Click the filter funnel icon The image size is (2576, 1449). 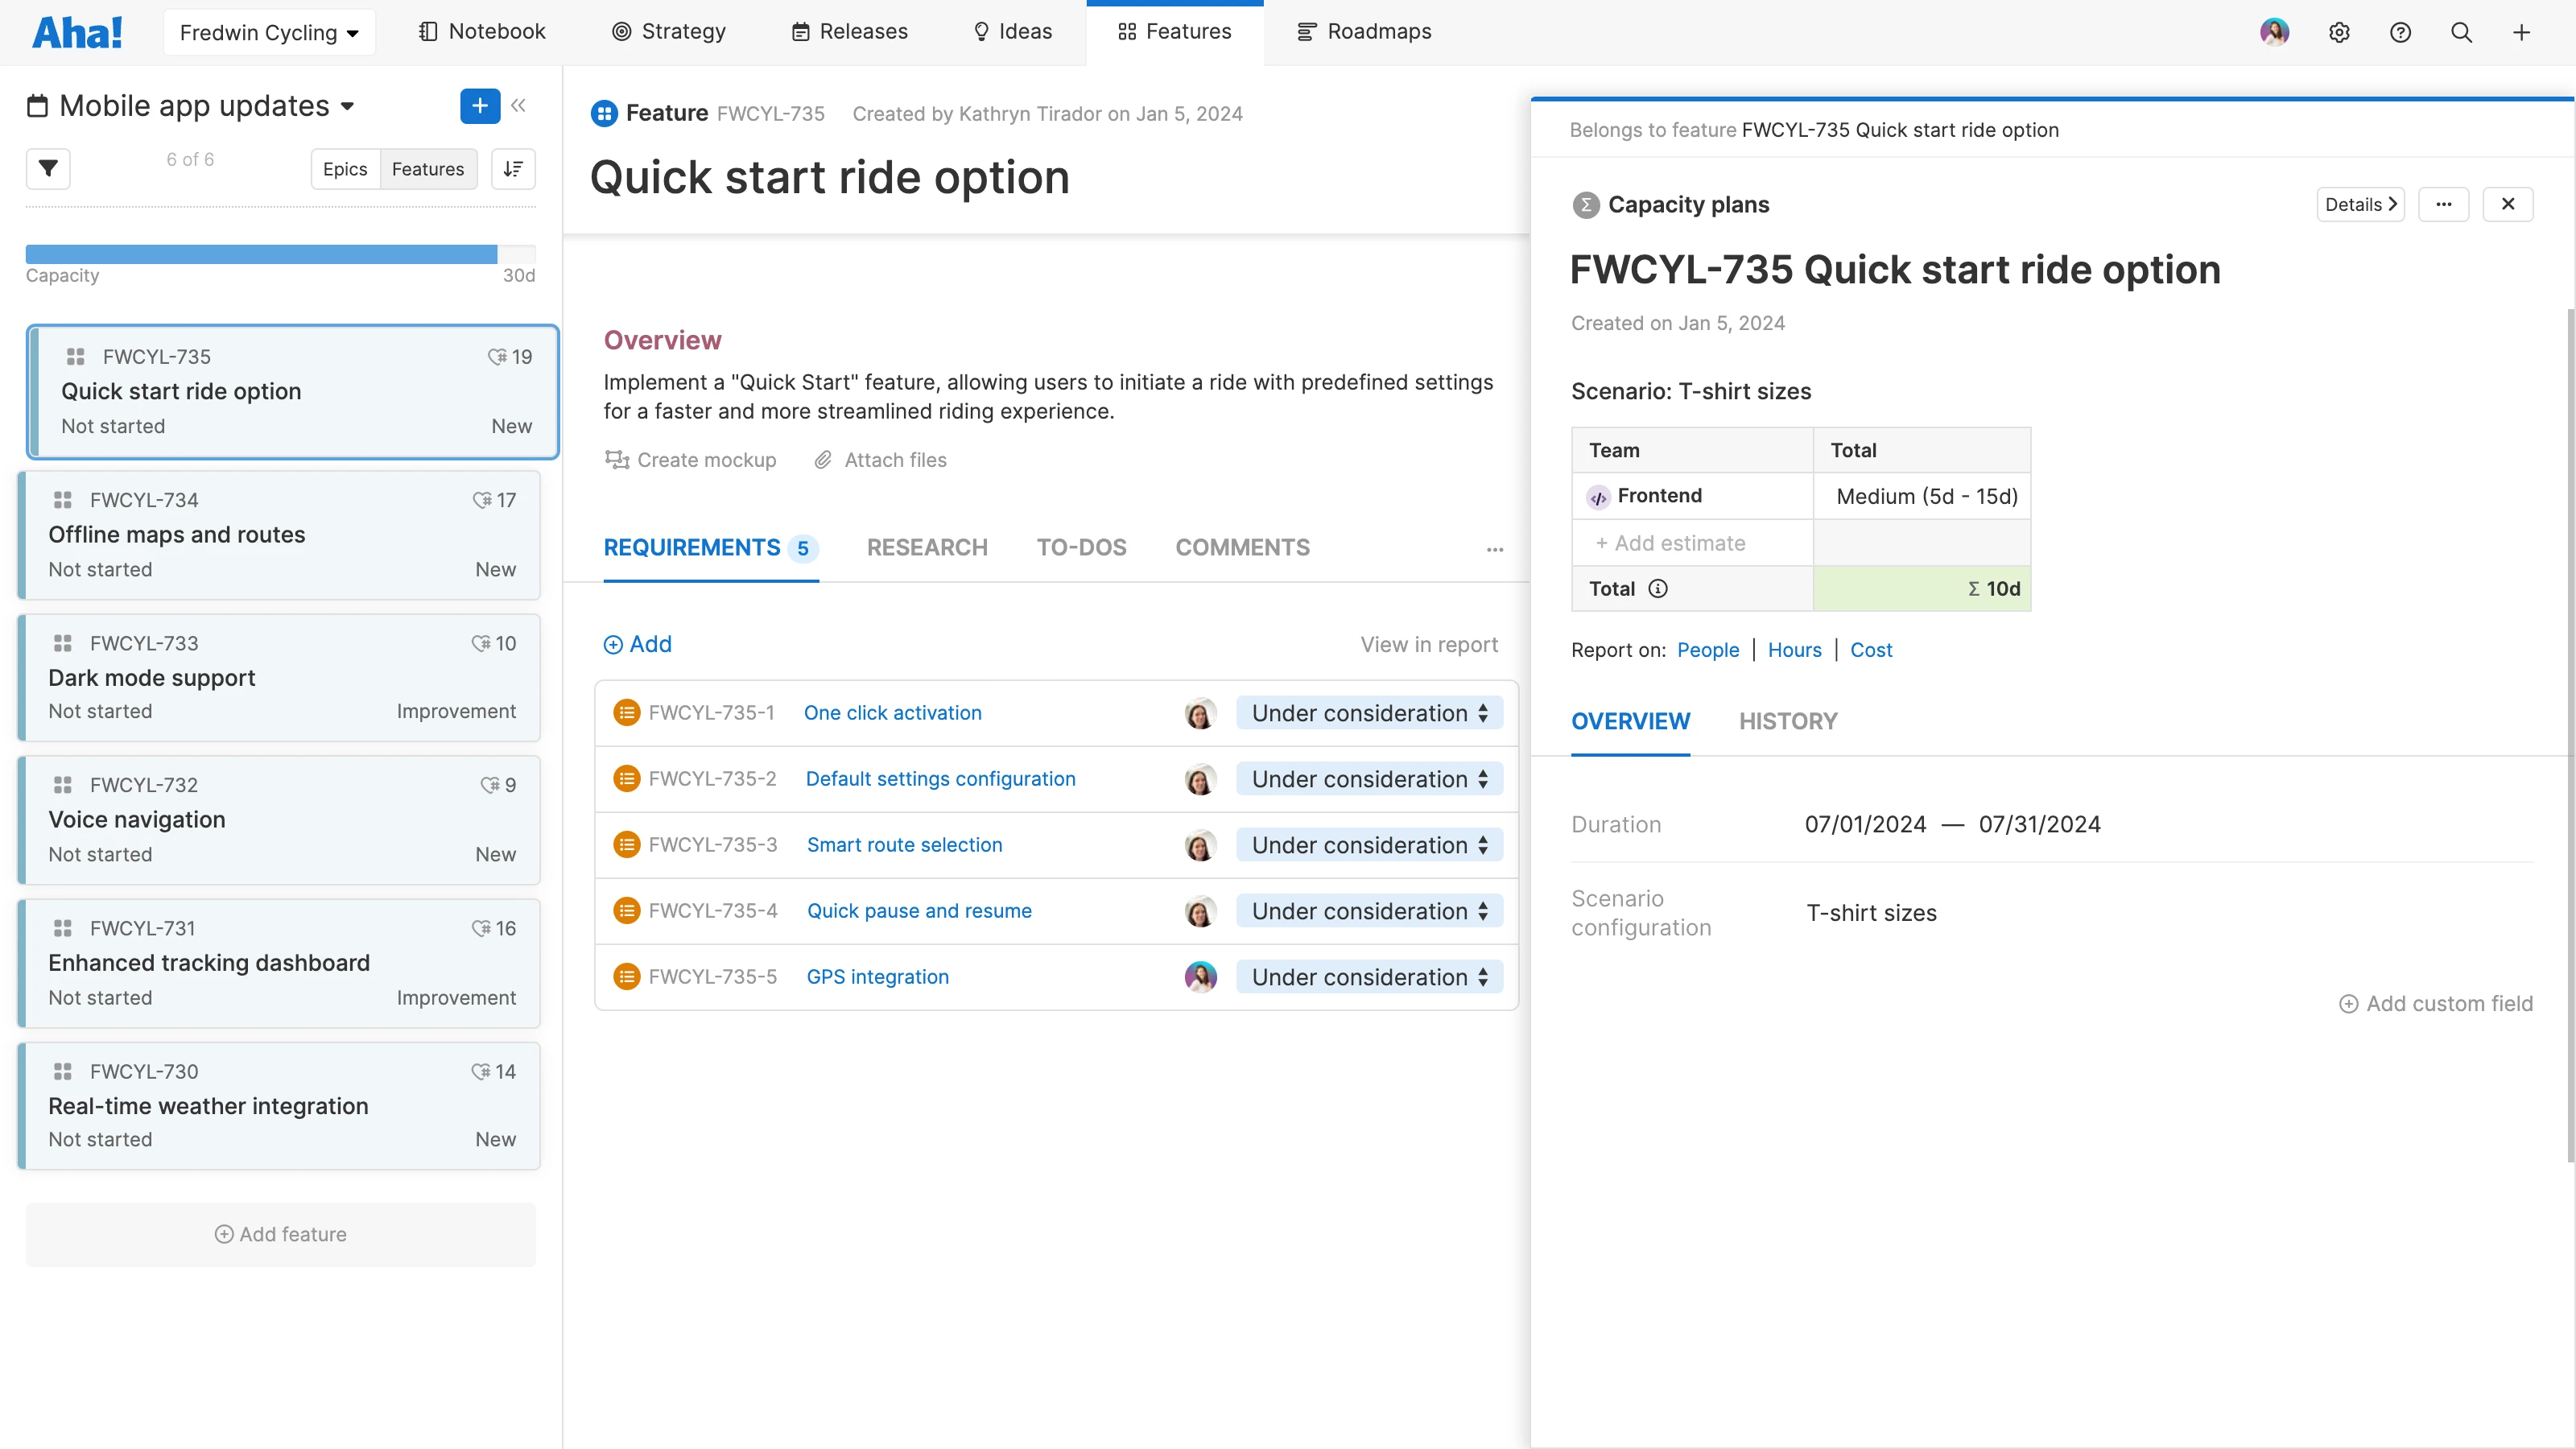[x=47, y=169]
